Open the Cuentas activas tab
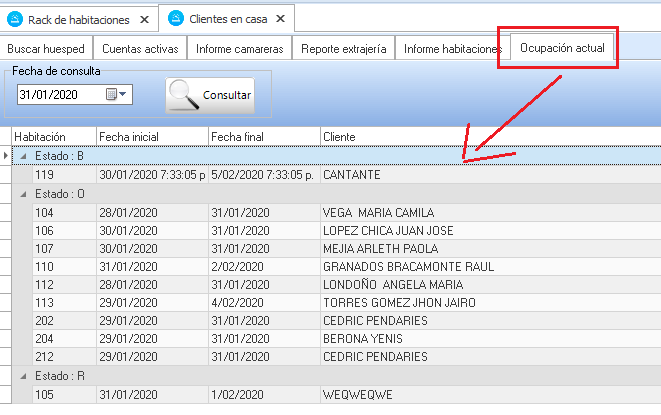 140,48
